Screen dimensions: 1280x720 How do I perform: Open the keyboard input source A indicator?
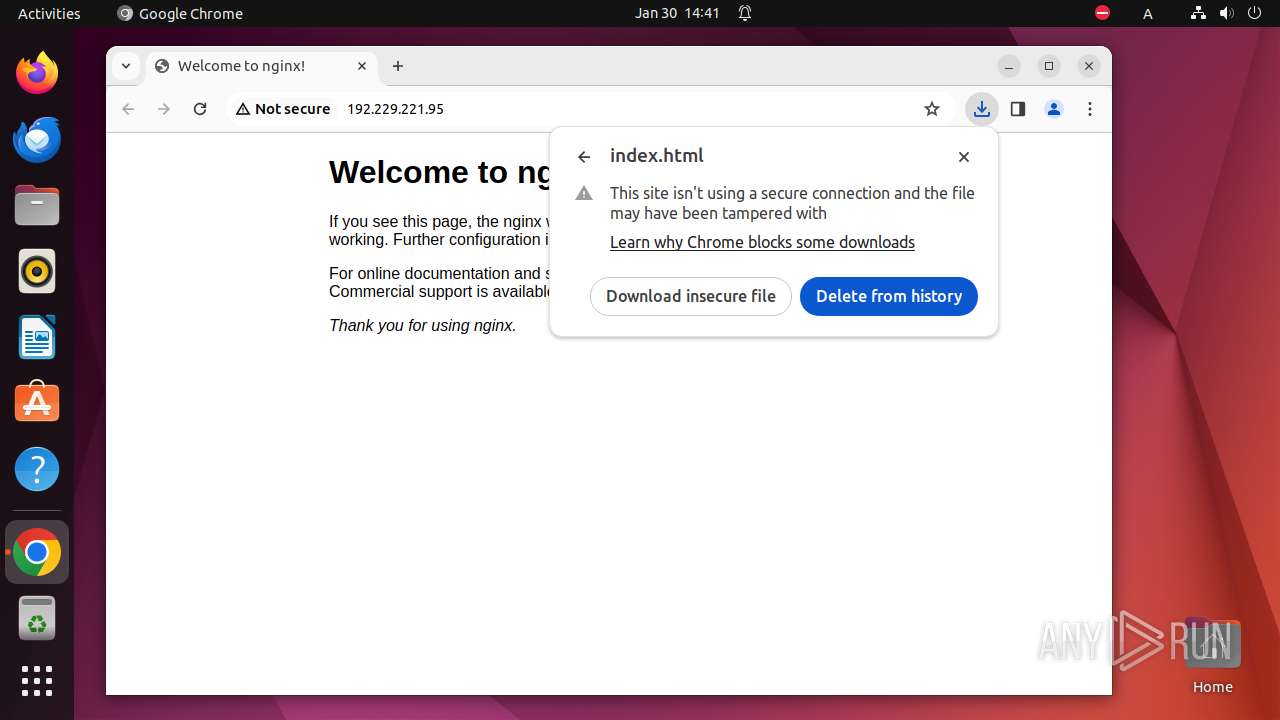[x=1148, y=13]
